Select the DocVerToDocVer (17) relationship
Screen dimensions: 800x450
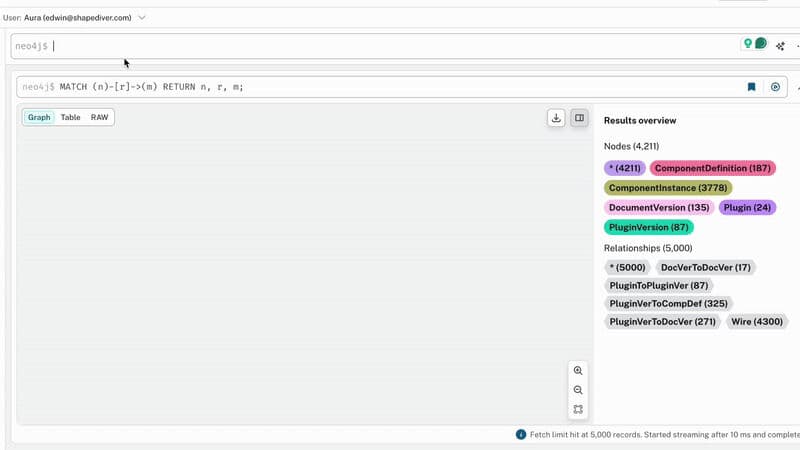(x=706, y=267)
